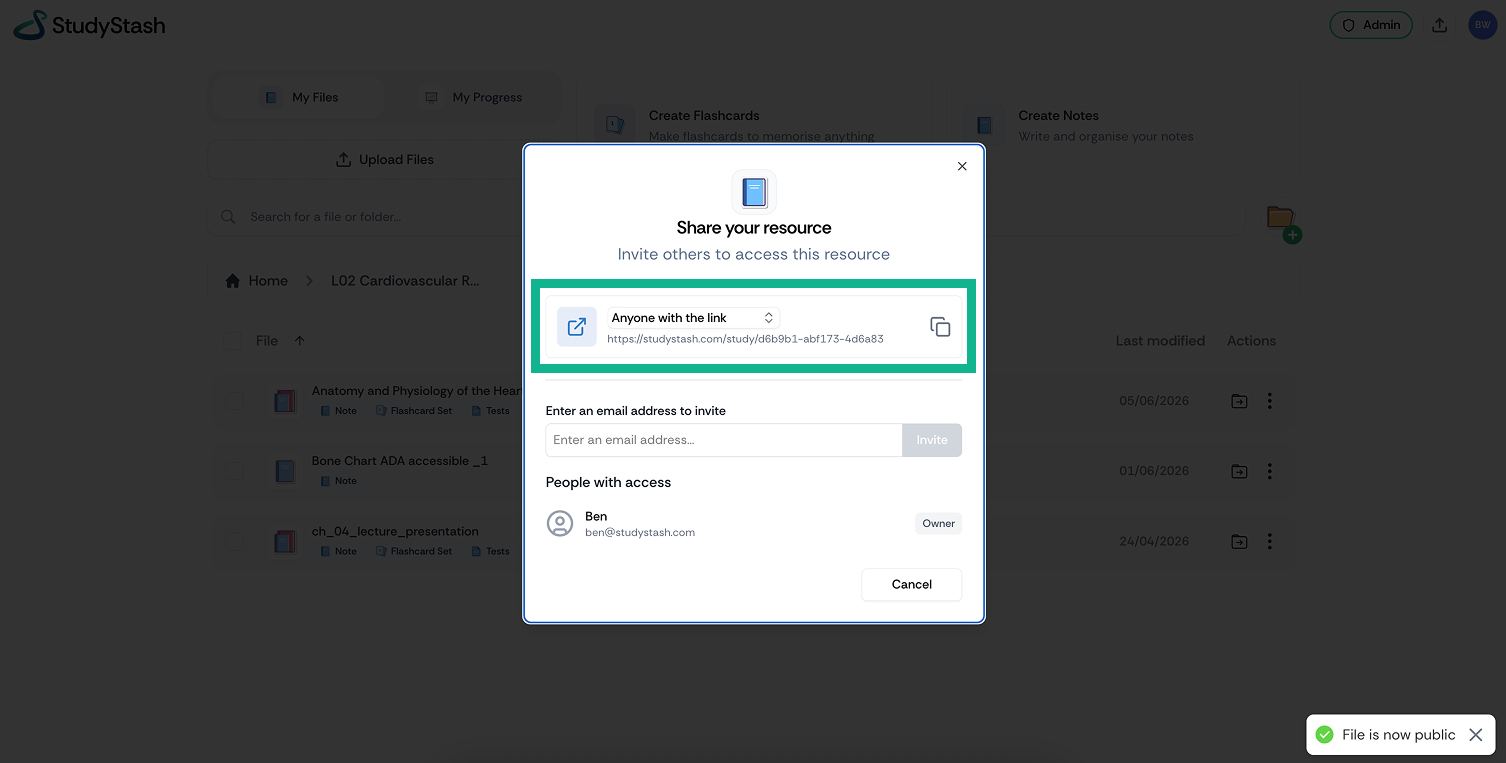Open the Admin badge button
The height and width of the screenshot is (763, 1506).
click(1371, 25)
